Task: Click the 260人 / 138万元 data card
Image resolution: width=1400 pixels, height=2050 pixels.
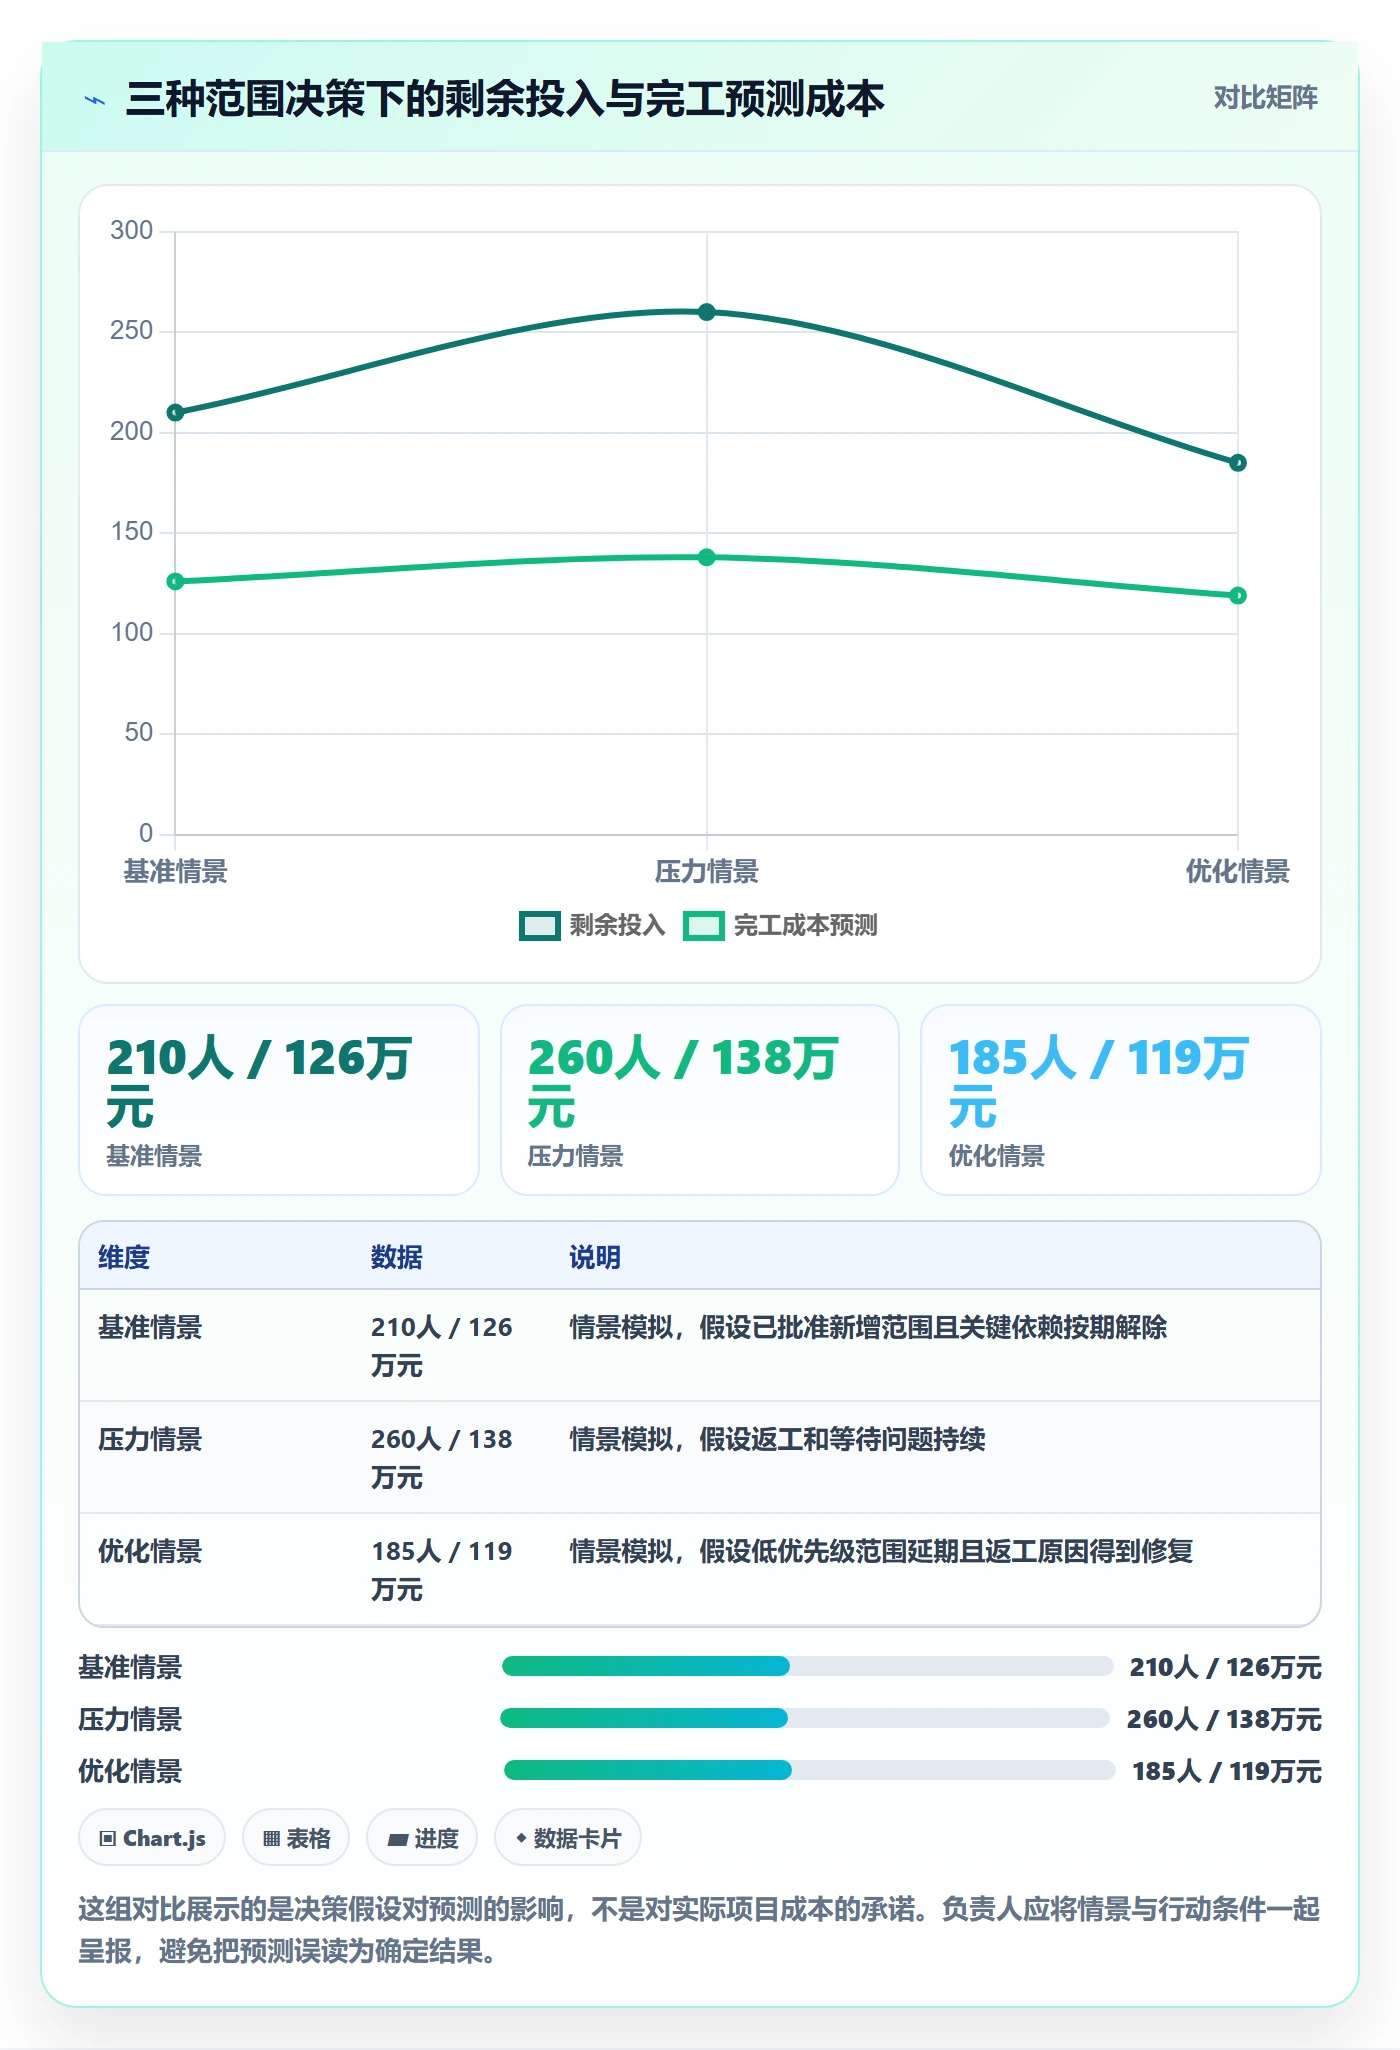Action: (x=700, y=1100)
